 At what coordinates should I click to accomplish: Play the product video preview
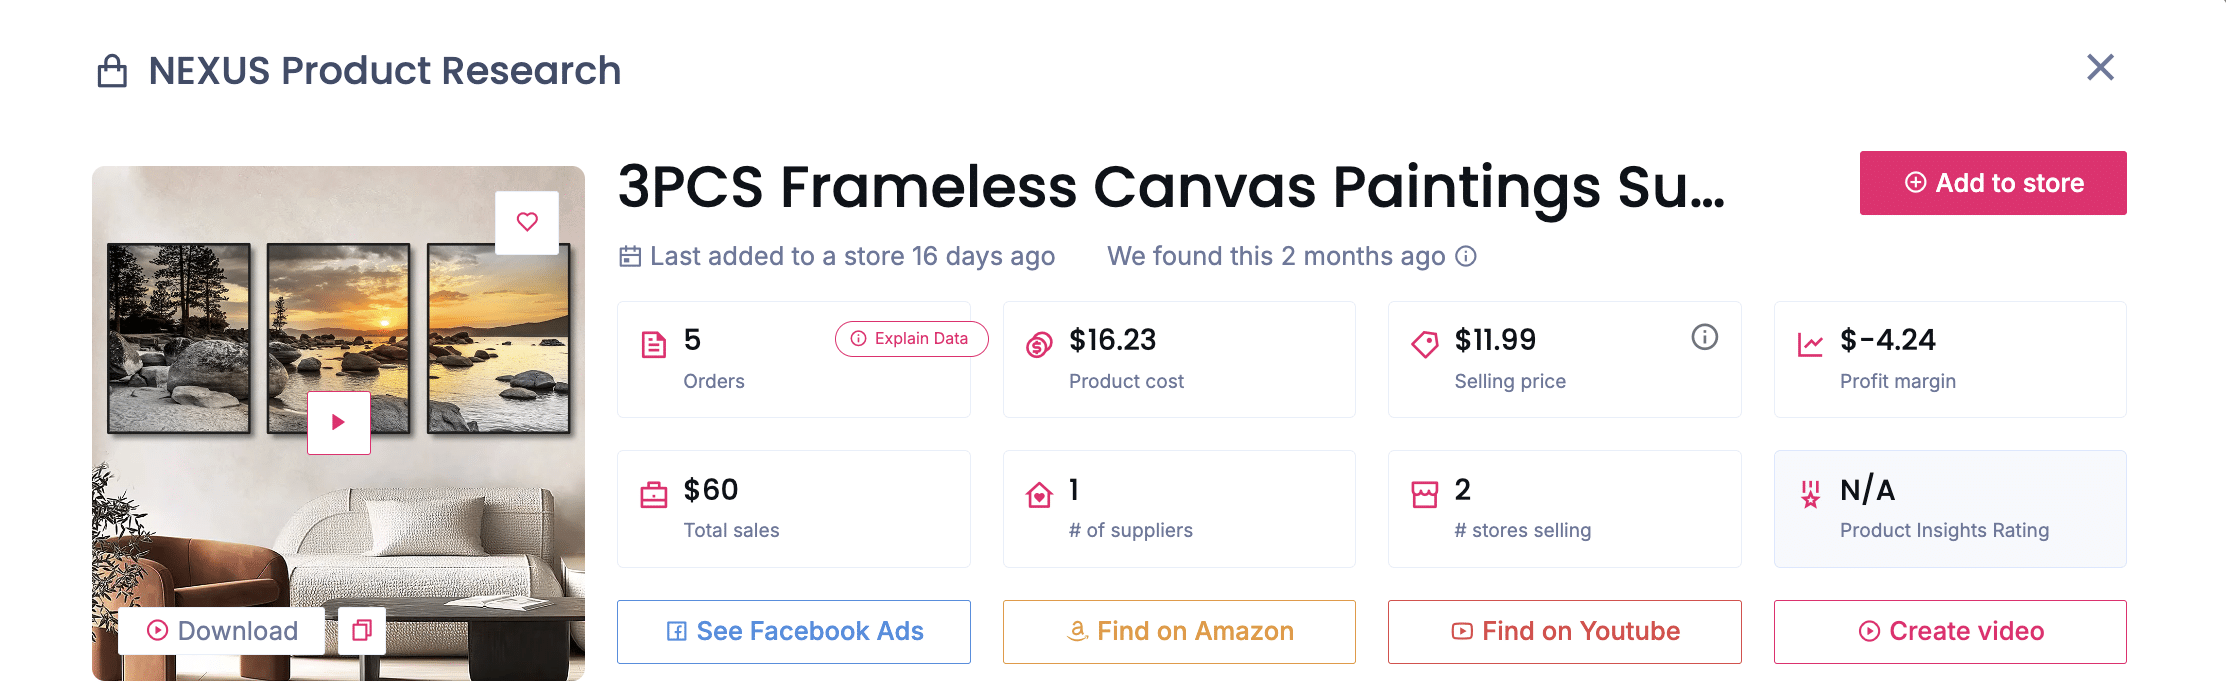339,422
